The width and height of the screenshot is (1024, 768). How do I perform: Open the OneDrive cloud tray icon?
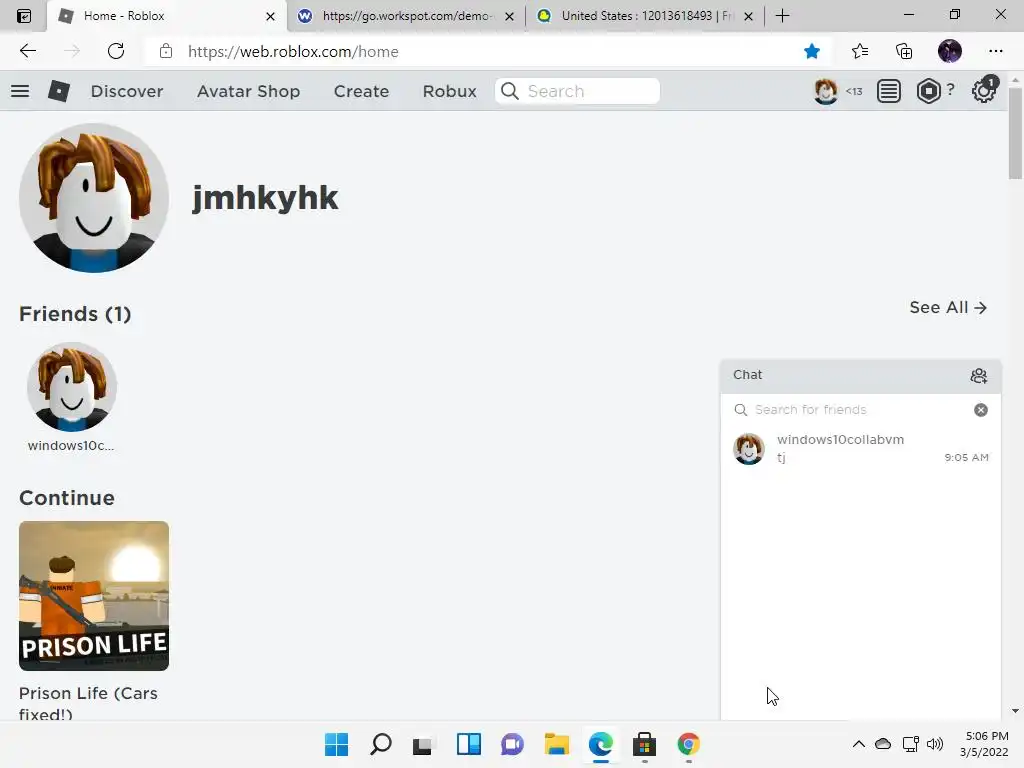tap(883, 744)
